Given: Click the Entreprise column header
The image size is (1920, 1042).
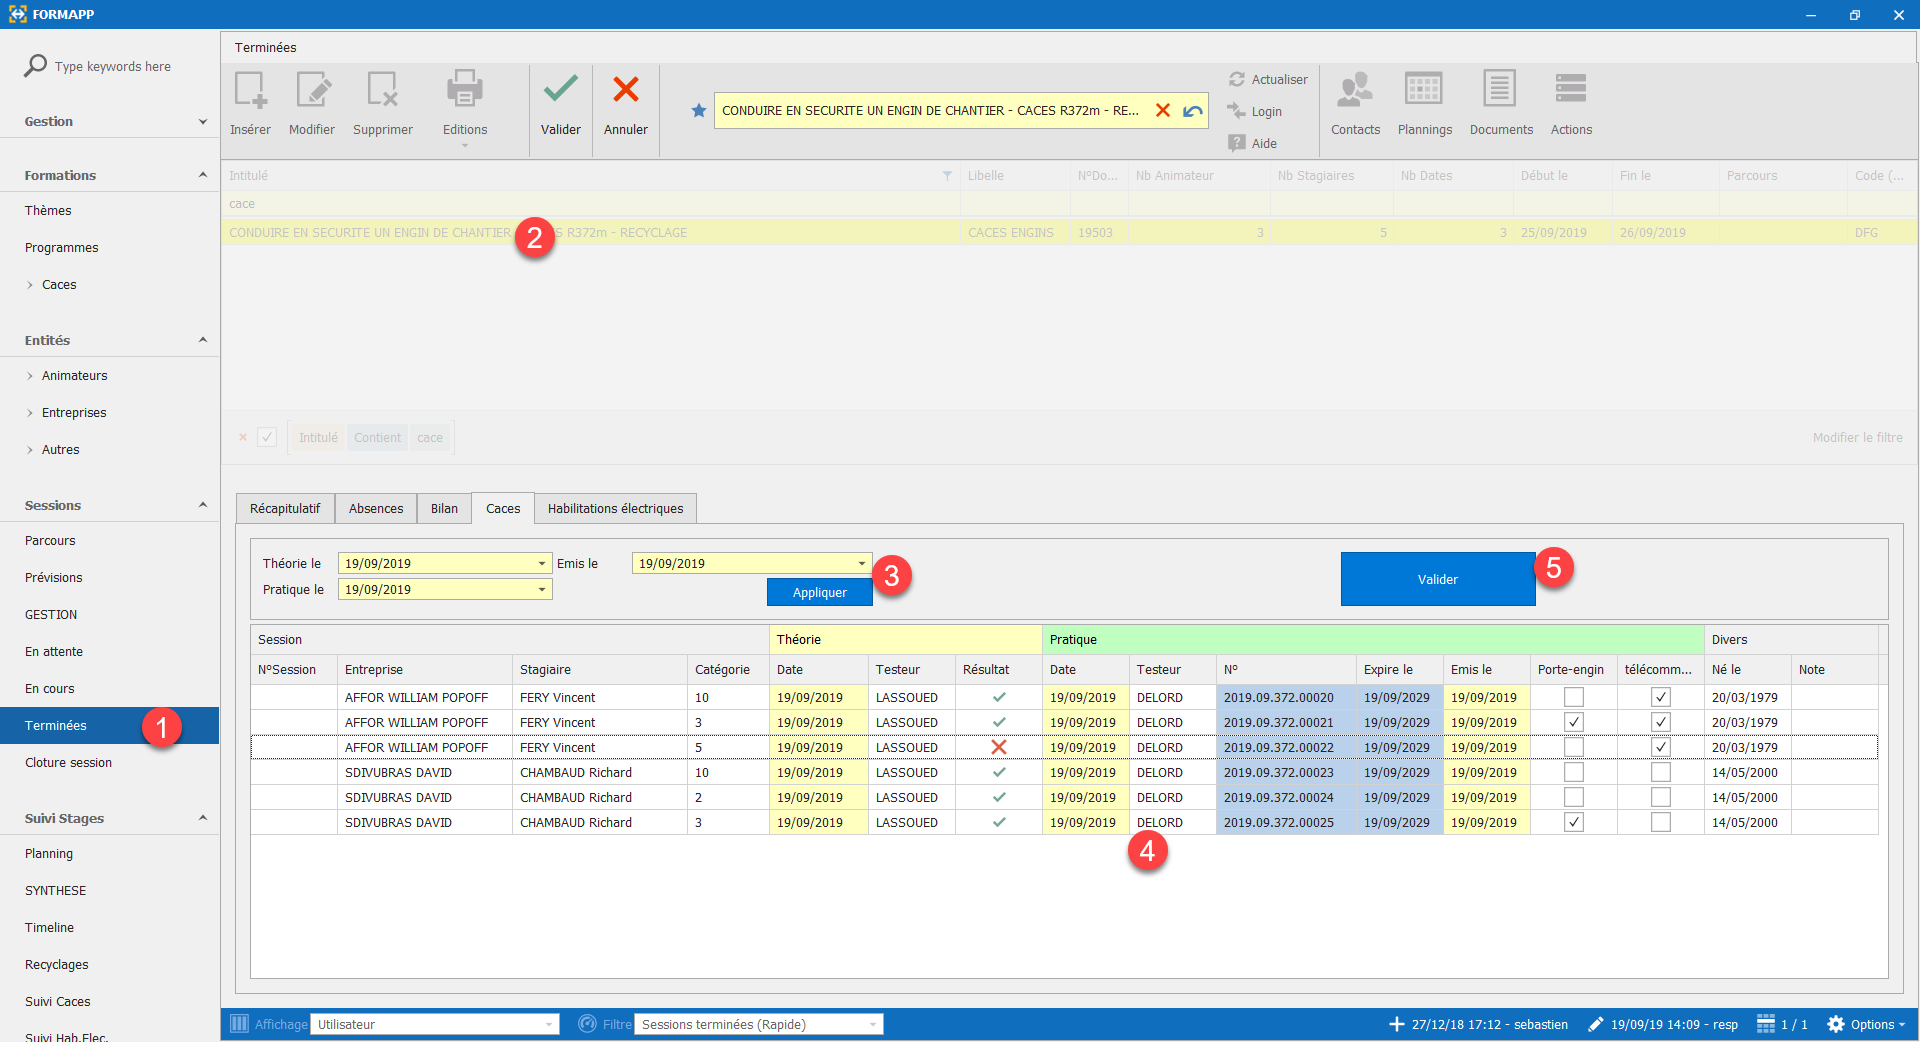Looking at the screenshot, I should [x=424, y=669].
